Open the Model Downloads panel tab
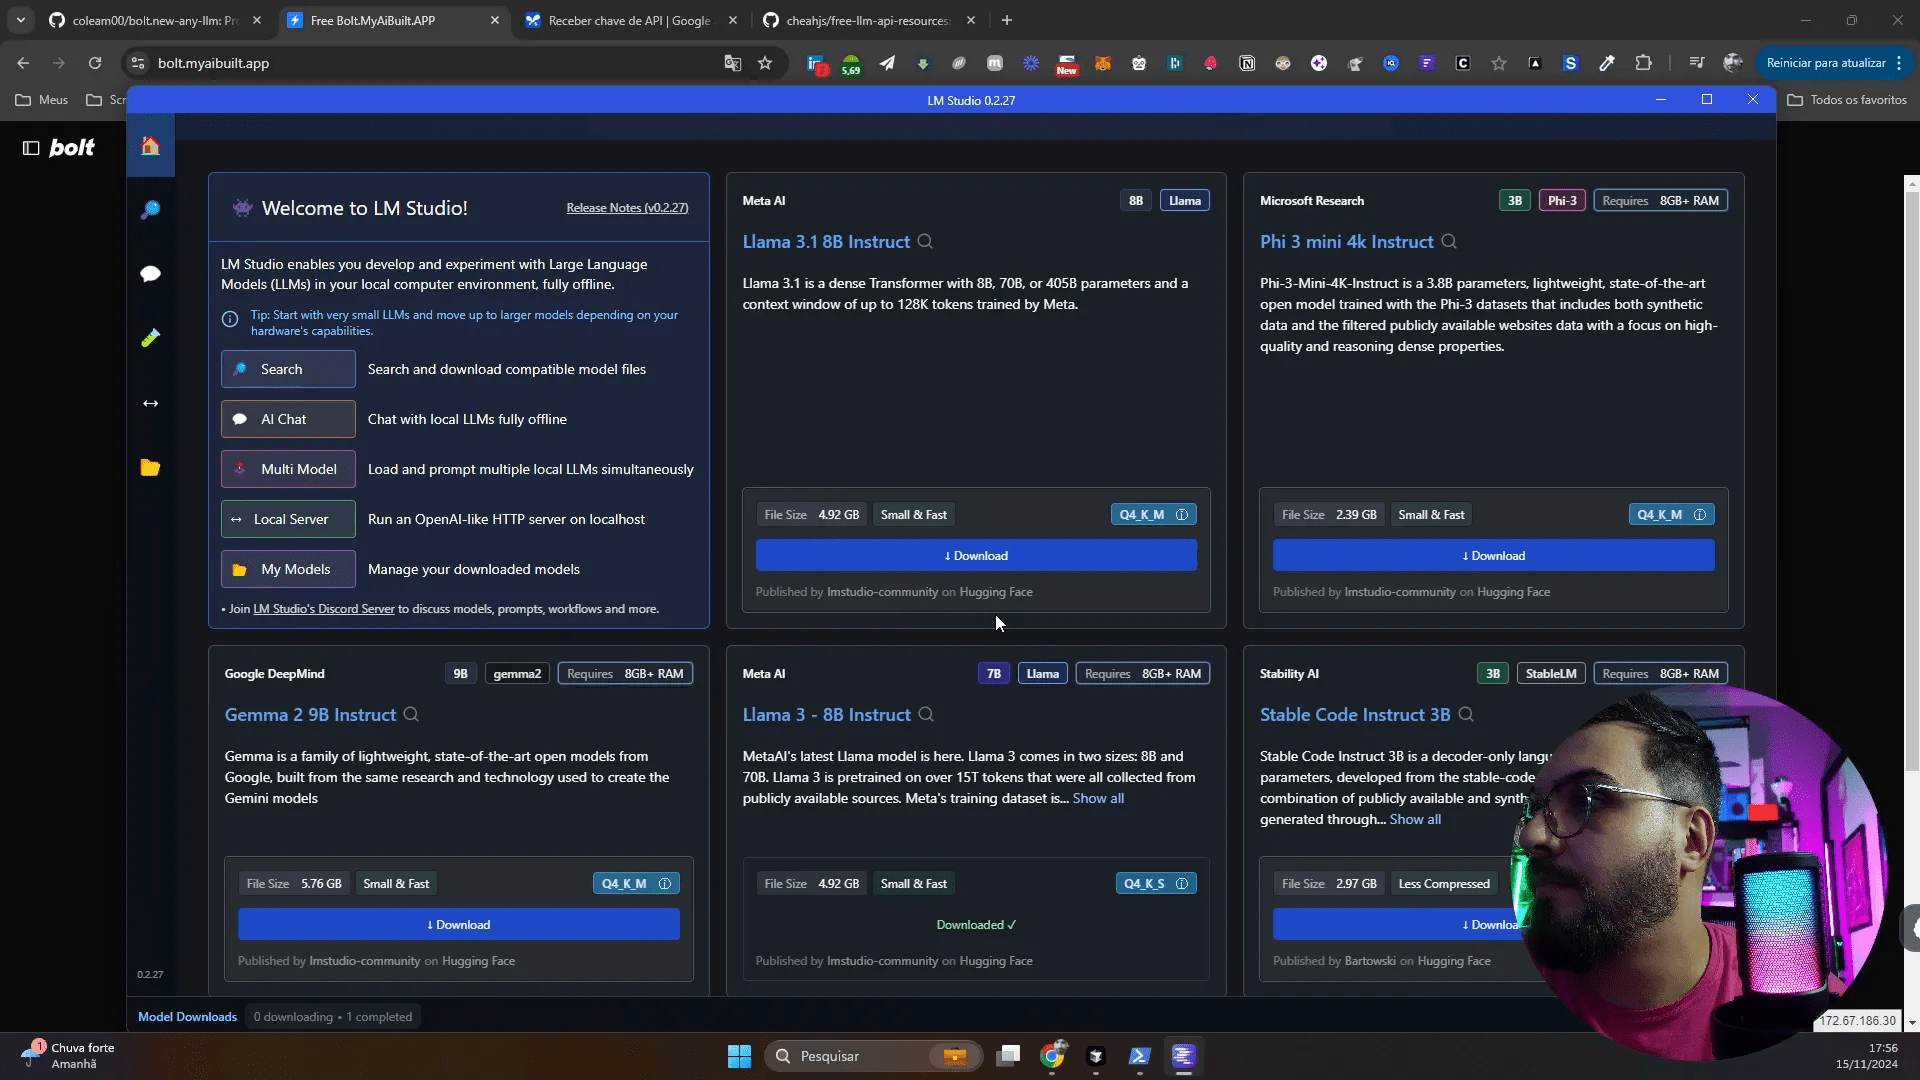The width and height of the screenshot is (1920, 1080). click(187, 1017)
